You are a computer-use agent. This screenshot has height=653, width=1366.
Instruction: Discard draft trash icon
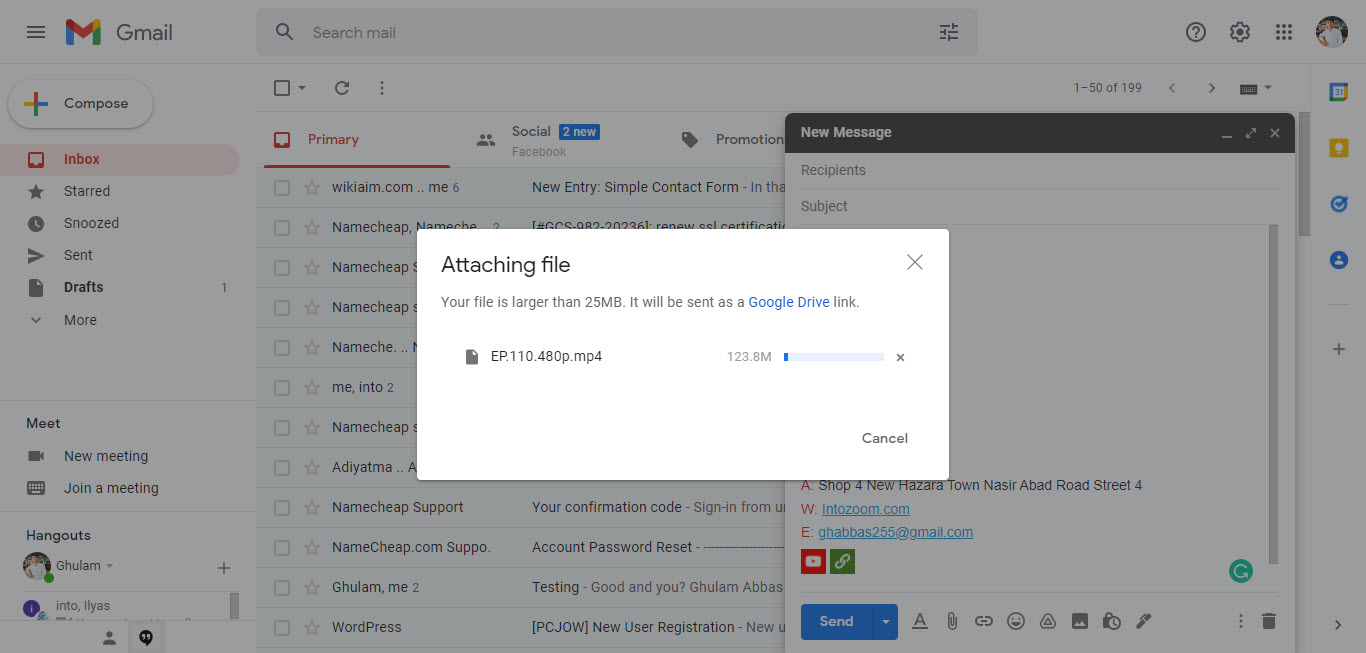pyautogui.click(x=1269, y=621)
